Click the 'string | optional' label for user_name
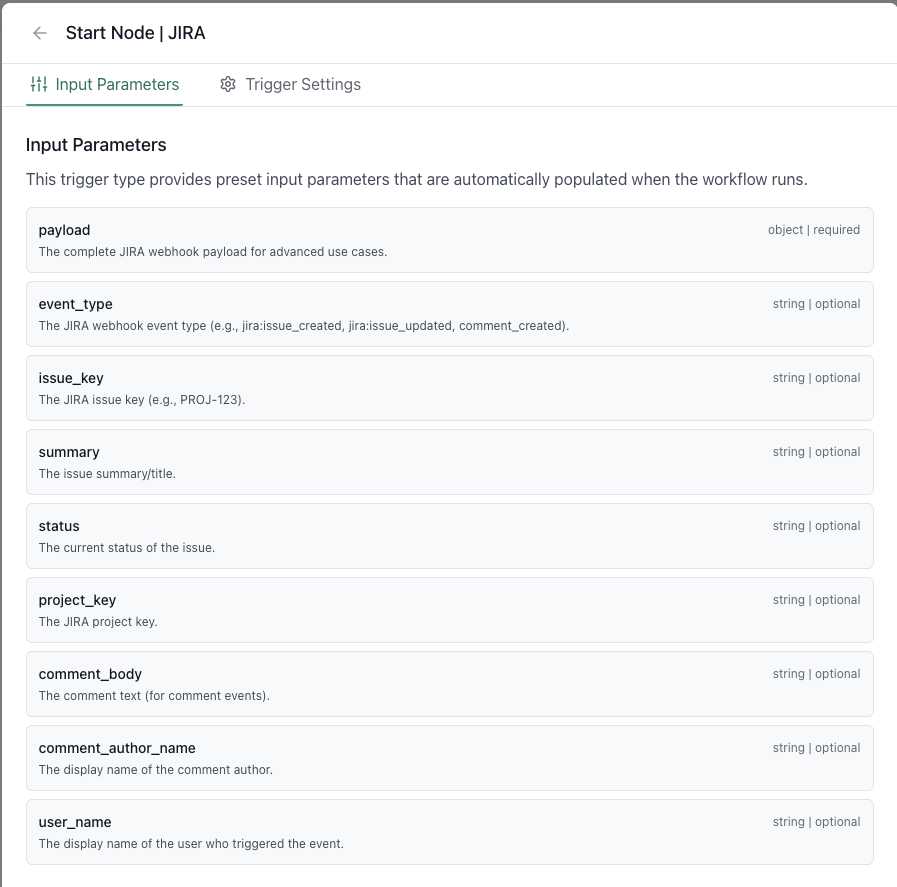The width and height of the screenshot is (897, 887). tap(816, 821)
